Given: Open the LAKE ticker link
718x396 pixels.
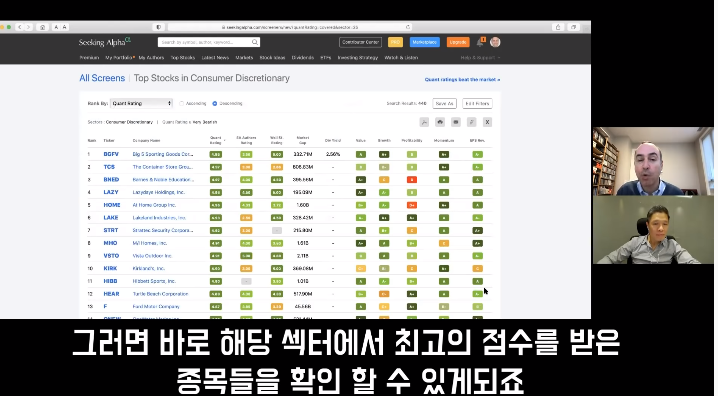Looking at the screenshot, I should click(x=111, y=217).
